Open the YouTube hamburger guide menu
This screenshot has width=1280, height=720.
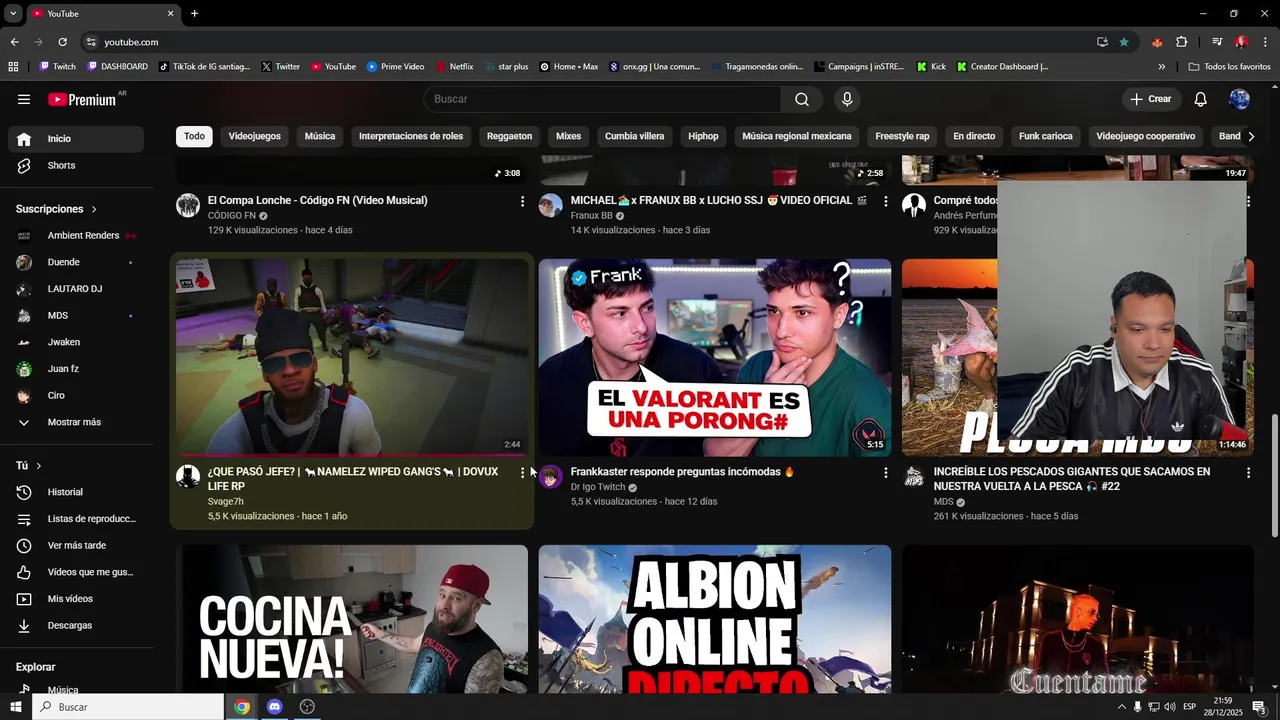[24, 99]
